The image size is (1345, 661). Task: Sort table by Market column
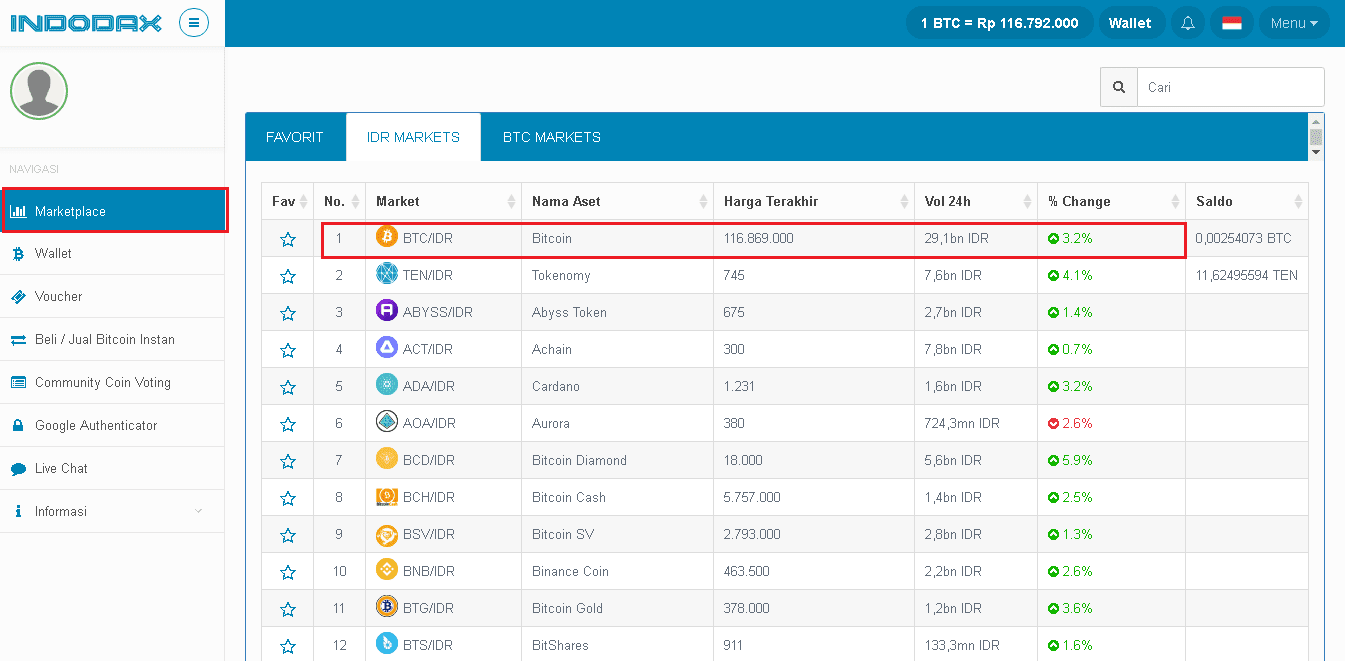point(443,201)
